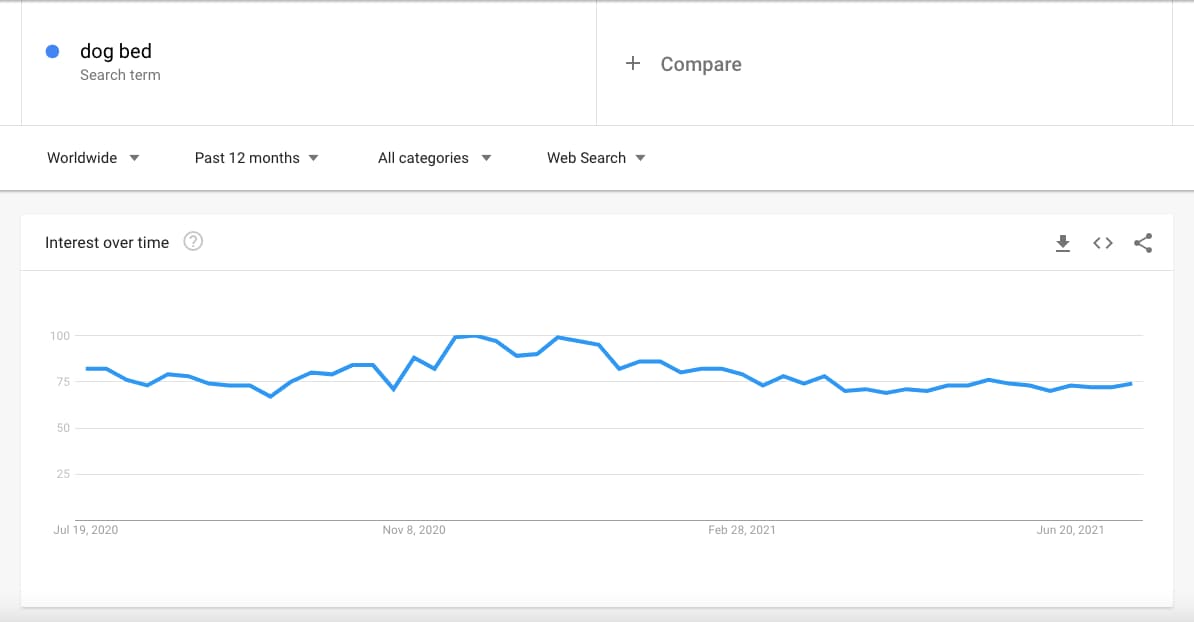Click the plus icon next to Compare
The width and height of the screenshot is (1194, 622).
tap(632, 64)
